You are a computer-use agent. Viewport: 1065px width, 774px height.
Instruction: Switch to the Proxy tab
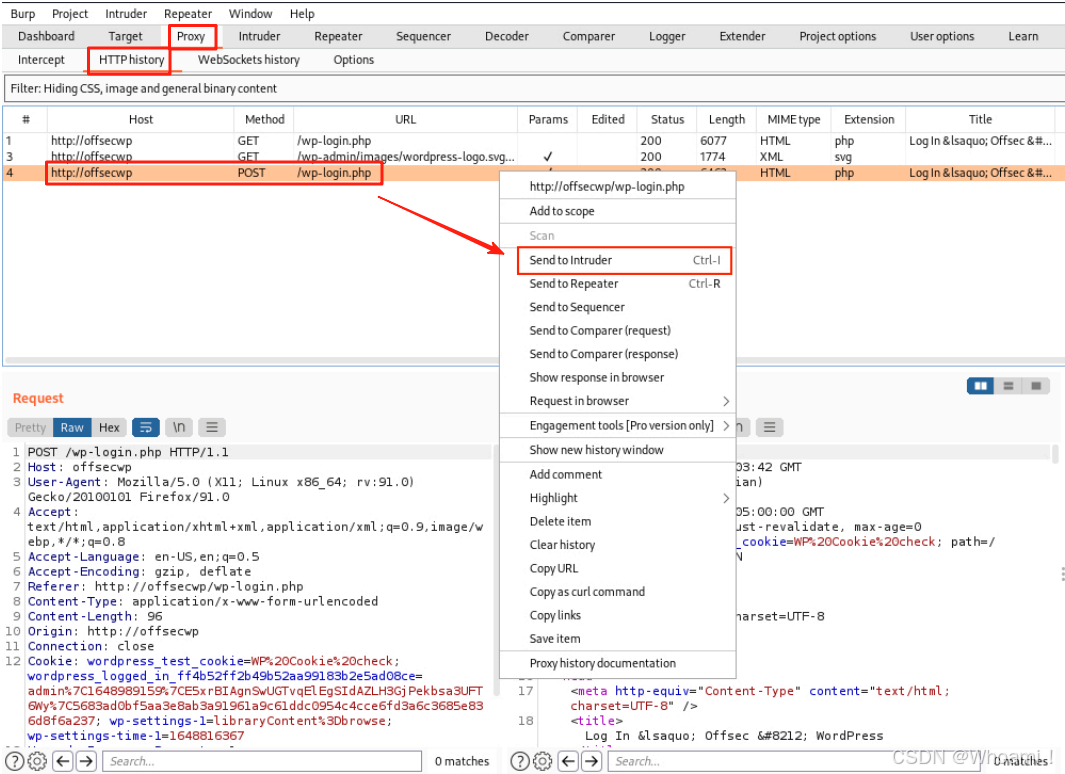click(x=191, y=37)
